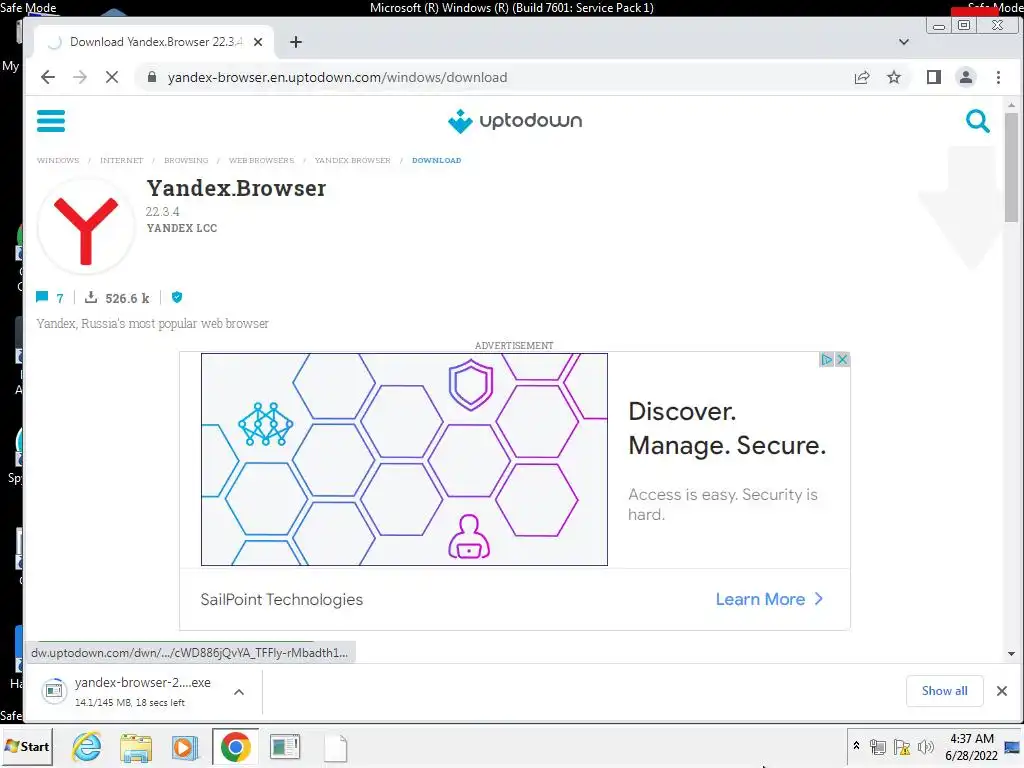
Task: Click Learn More on the ad
Action: coord(769,599)
